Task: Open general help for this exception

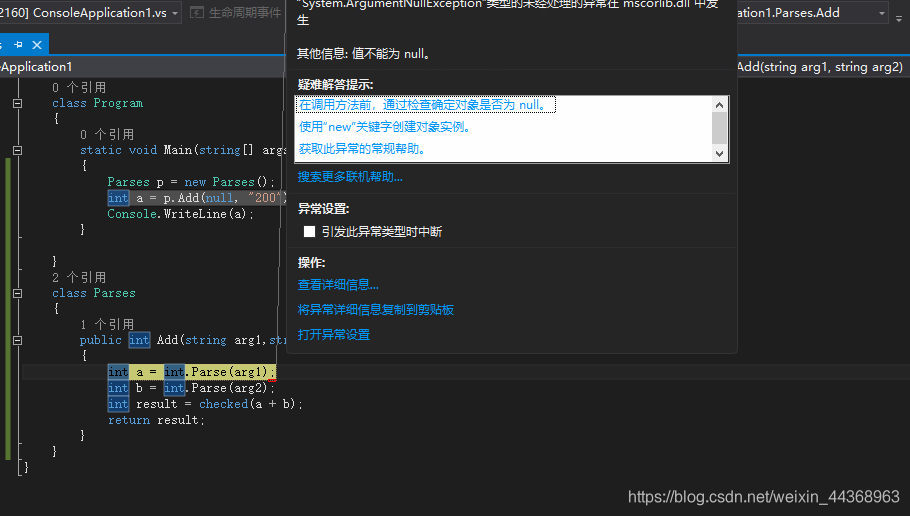Action: coord(363,149)
